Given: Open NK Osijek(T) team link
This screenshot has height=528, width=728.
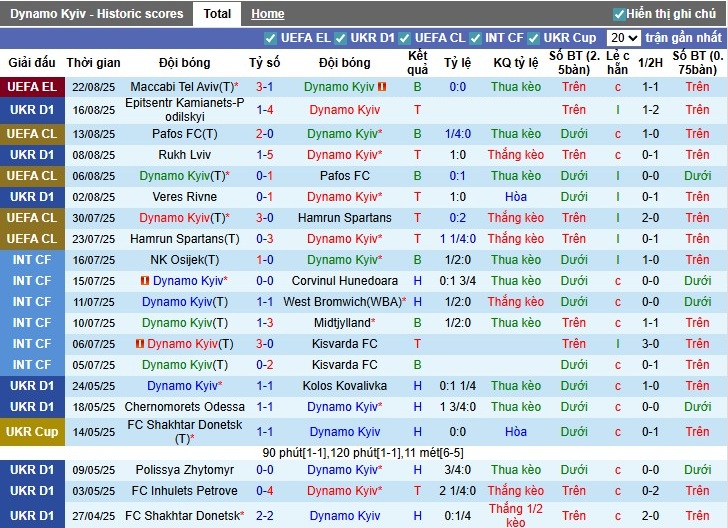Looking at the screenshot, I should pos(184,260).
